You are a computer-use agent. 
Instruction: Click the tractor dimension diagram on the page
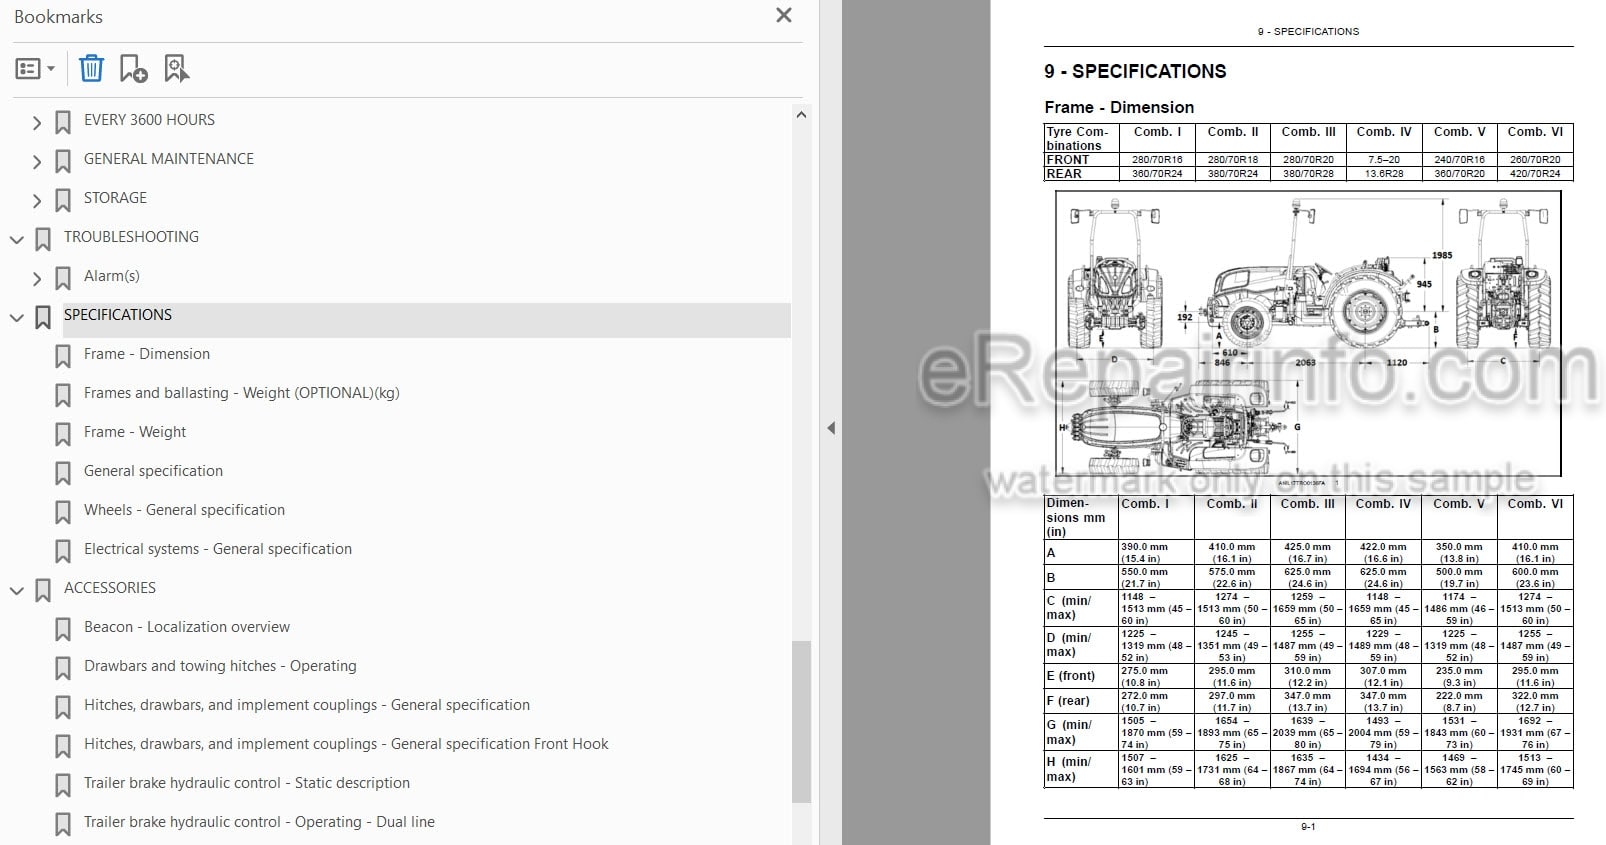[1308, 334]
